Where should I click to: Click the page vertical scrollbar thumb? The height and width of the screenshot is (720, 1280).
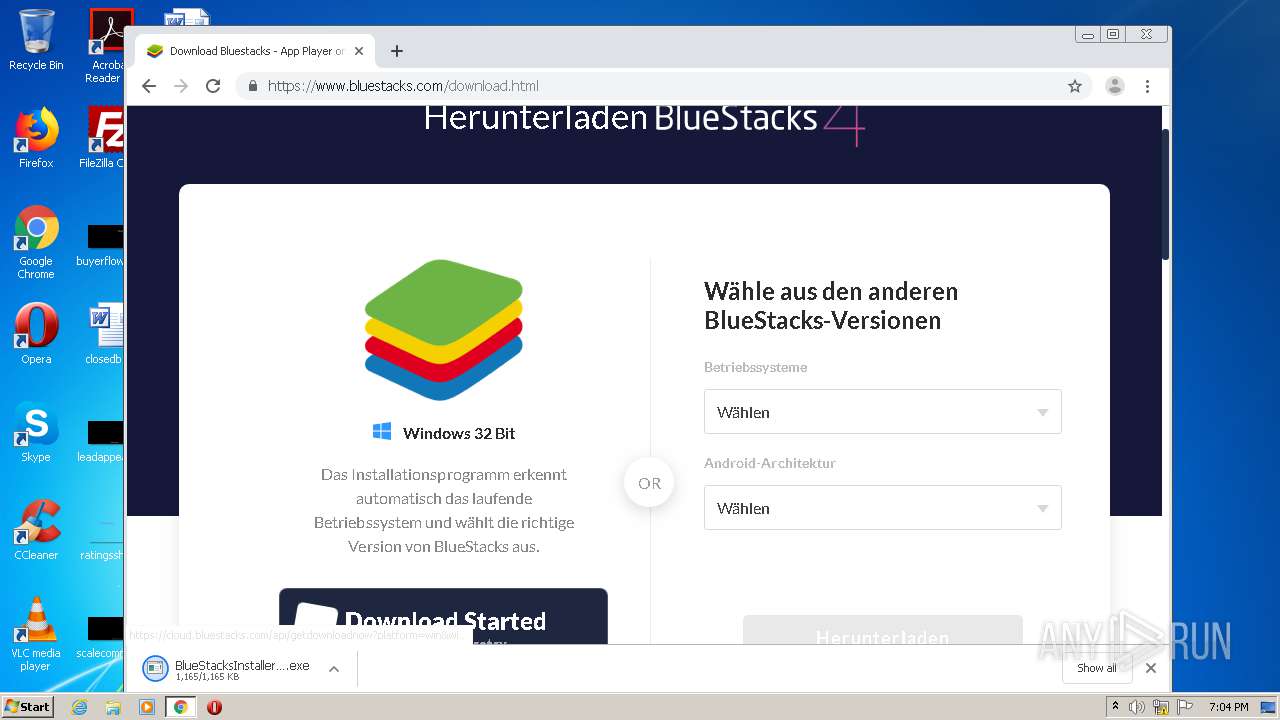tap(1165, 195)
